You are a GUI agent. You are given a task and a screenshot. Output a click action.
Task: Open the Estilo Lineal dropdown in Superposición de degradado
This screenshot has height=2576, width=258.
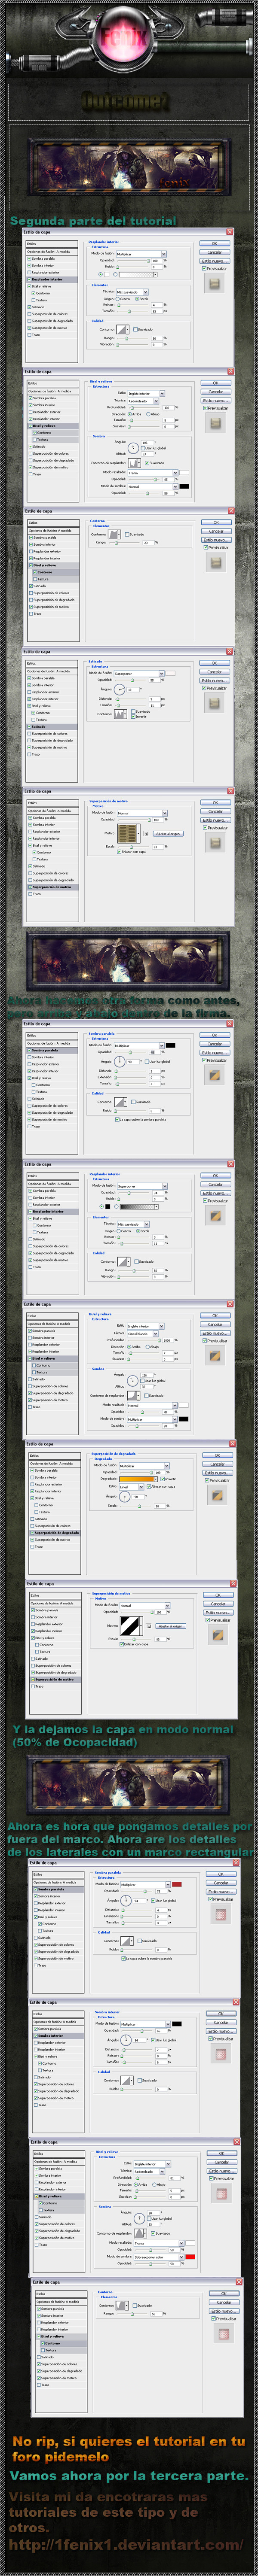coord(131,1487)
